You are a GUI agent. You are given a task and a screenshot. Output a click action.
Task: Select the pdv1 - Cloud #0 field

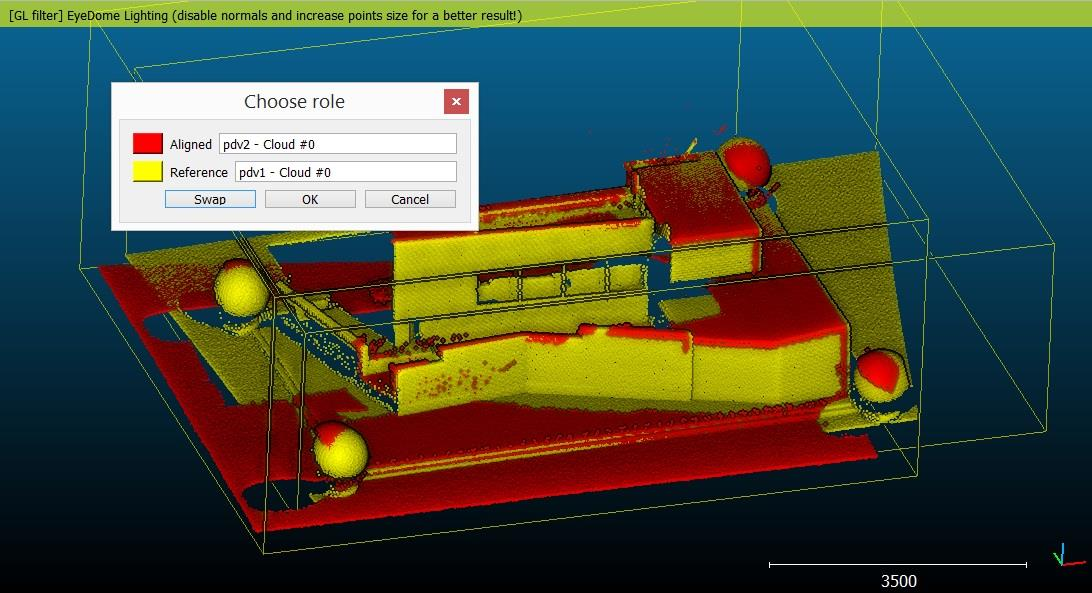pos(345,172)
